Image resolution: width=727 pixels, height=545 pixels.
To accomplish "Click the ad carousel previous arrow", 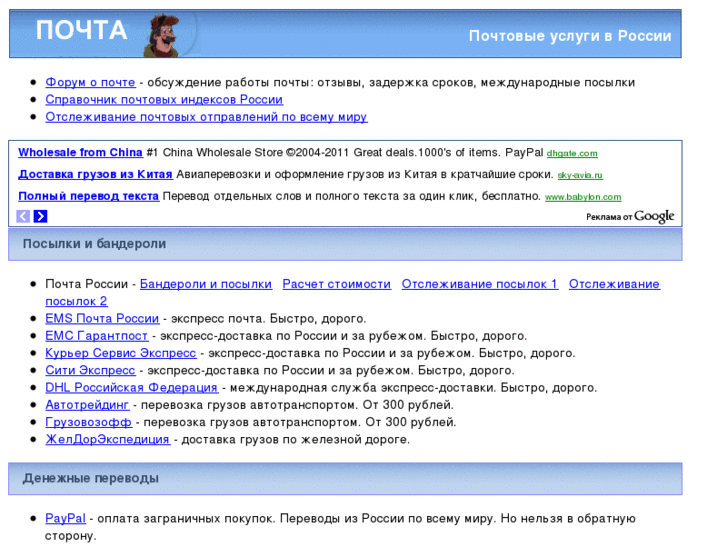I will pos(23,216).
